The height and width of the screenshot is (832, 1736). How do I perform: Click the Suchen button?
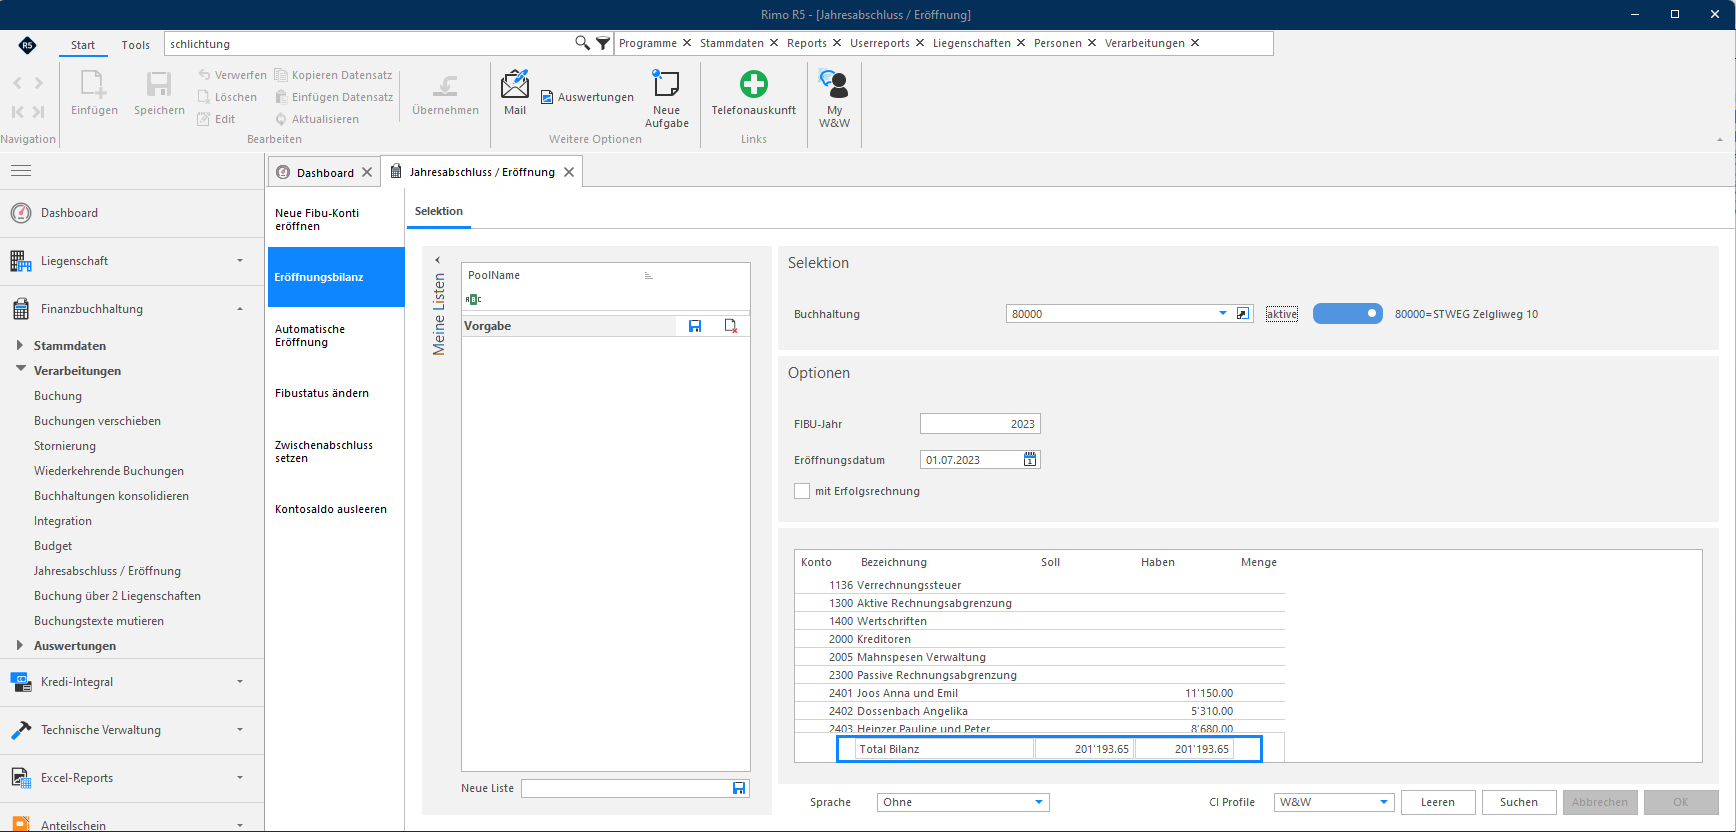tap(1519, 802)
